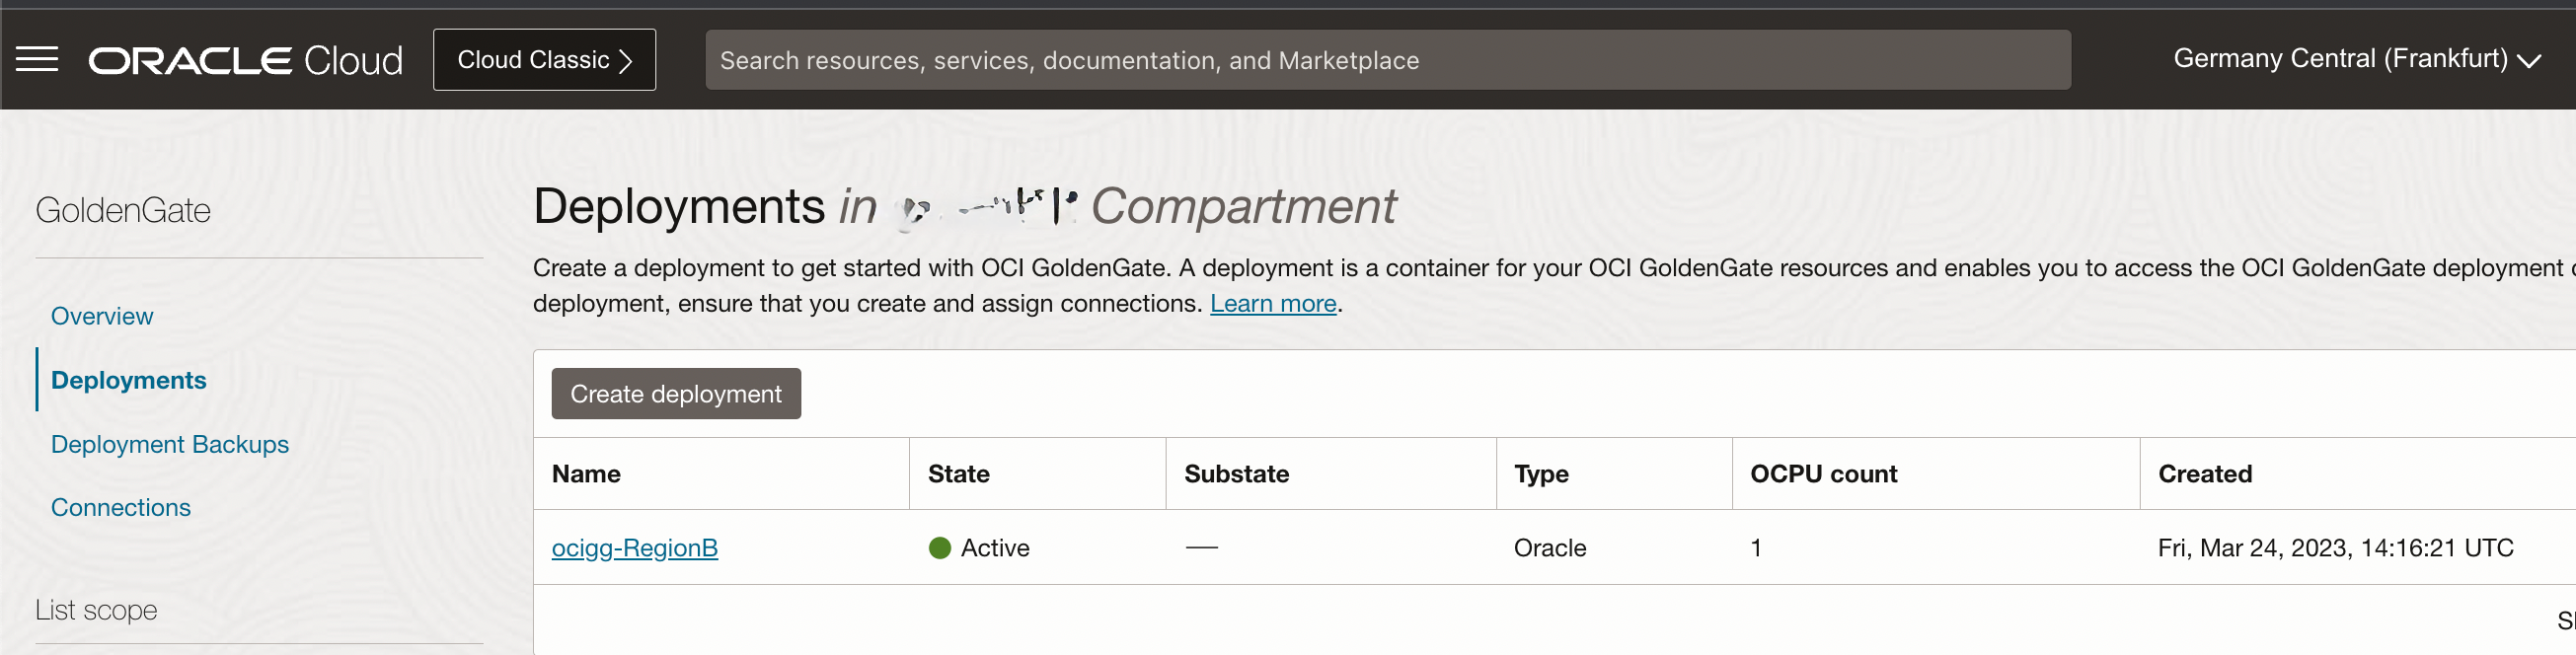This screenshot has height=655, width=2576.
Task: Open the Overview section in sidebar
Action: [x=102, y=316]
